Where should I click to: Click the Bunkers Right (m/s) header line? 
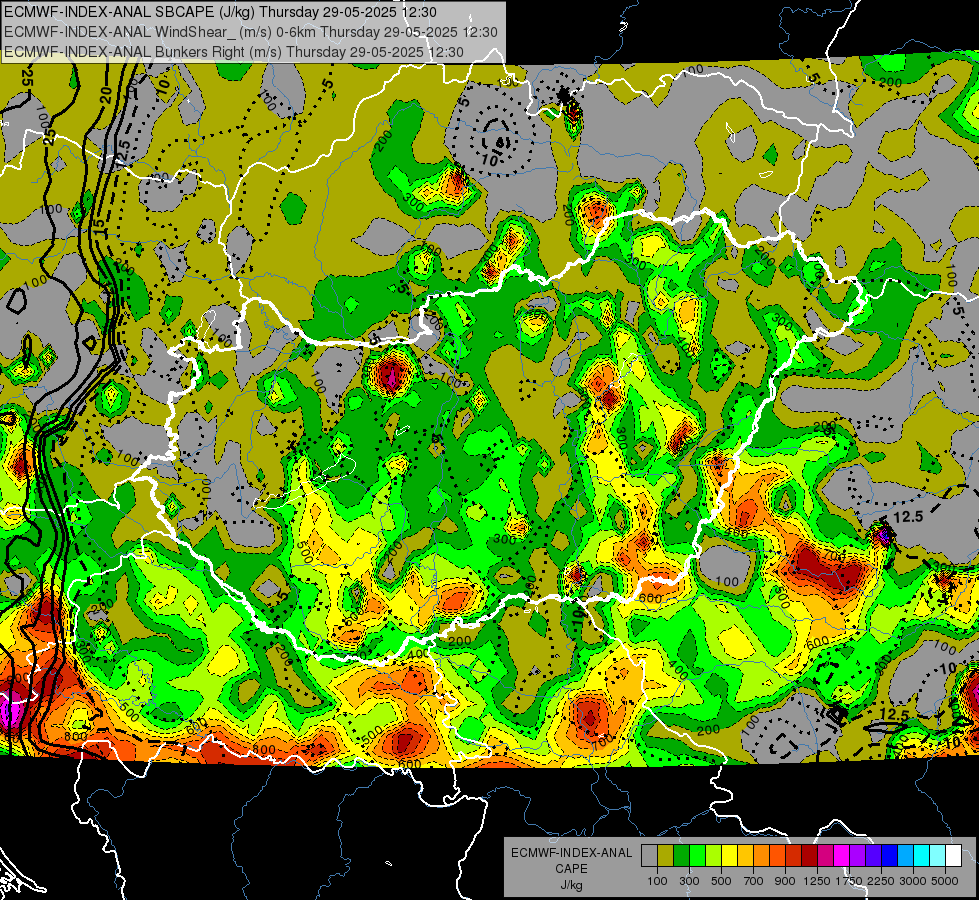(x=234, y=51)
